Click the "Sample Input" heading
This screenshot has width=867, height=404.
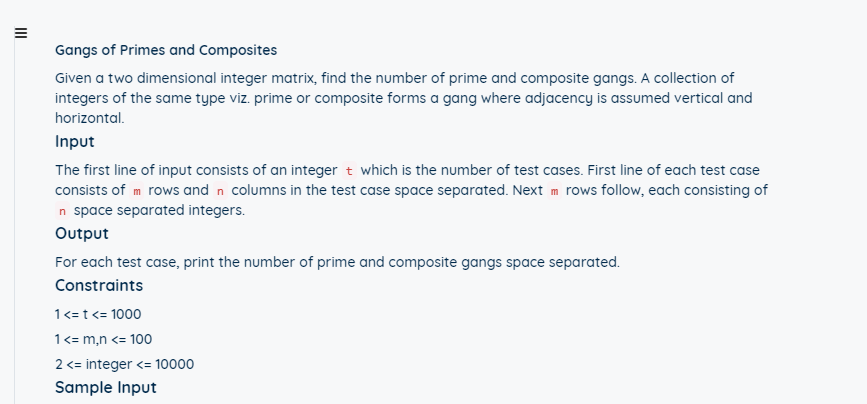tap(106, 388)
